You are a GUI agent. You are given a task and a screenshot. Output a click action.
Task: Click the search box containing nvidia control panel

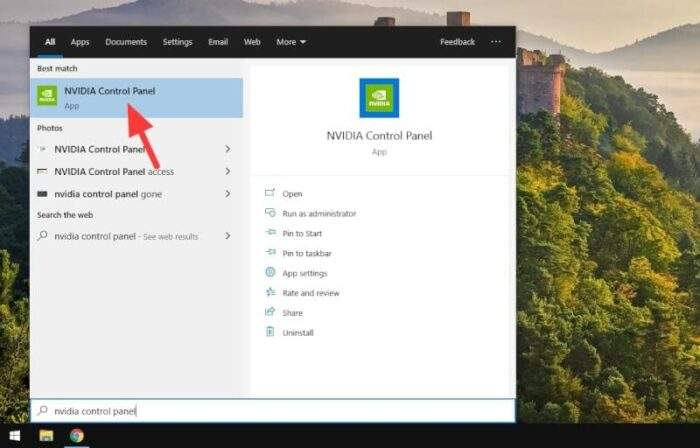click(x=273, y=411)
